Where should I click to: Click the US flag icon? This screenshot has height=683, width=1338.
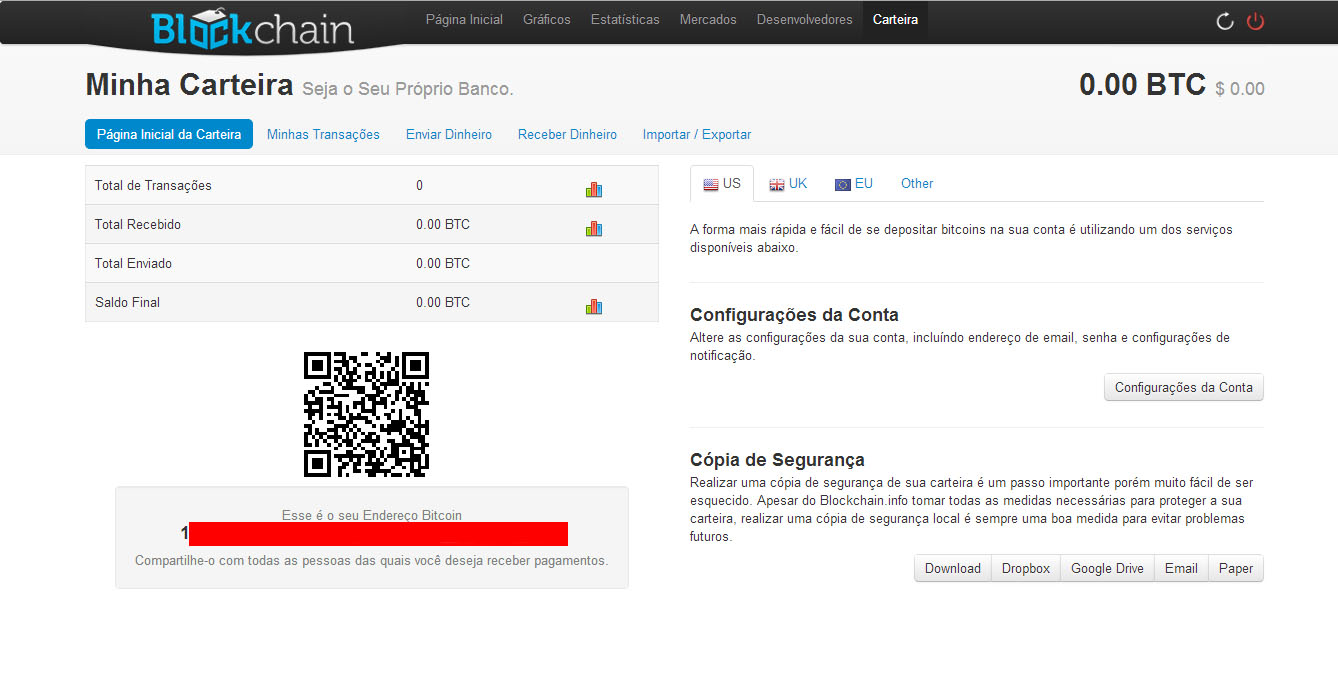point(711,185)
